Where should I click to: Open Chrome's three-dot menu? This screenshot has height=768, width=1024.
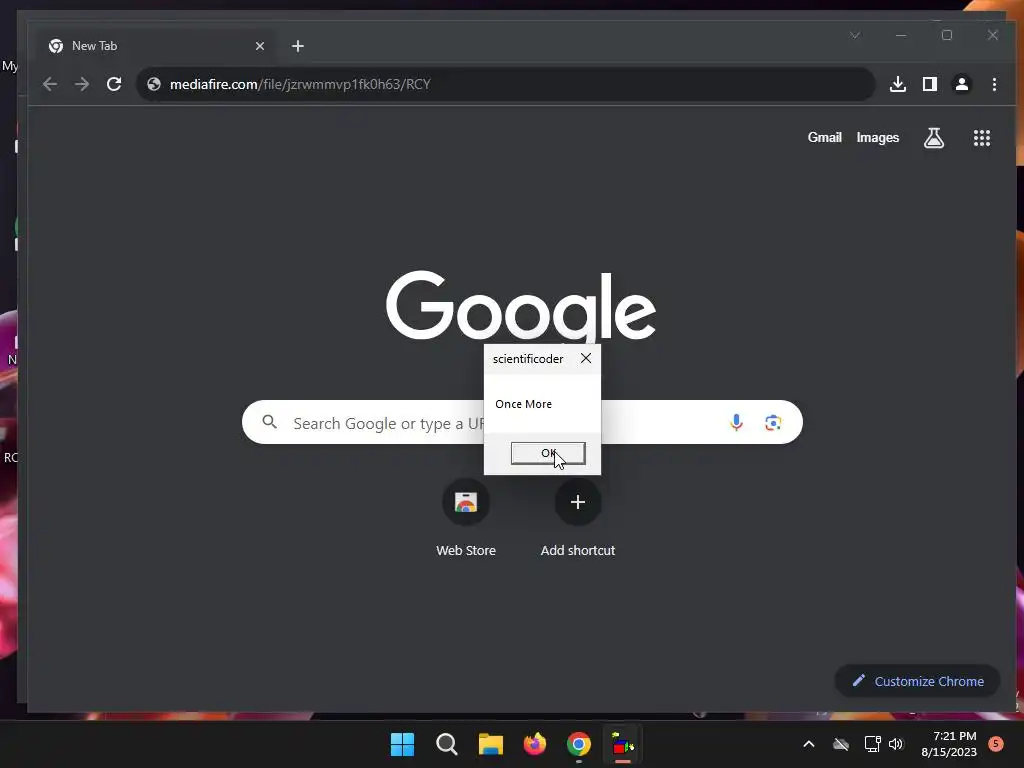point(994,84)
